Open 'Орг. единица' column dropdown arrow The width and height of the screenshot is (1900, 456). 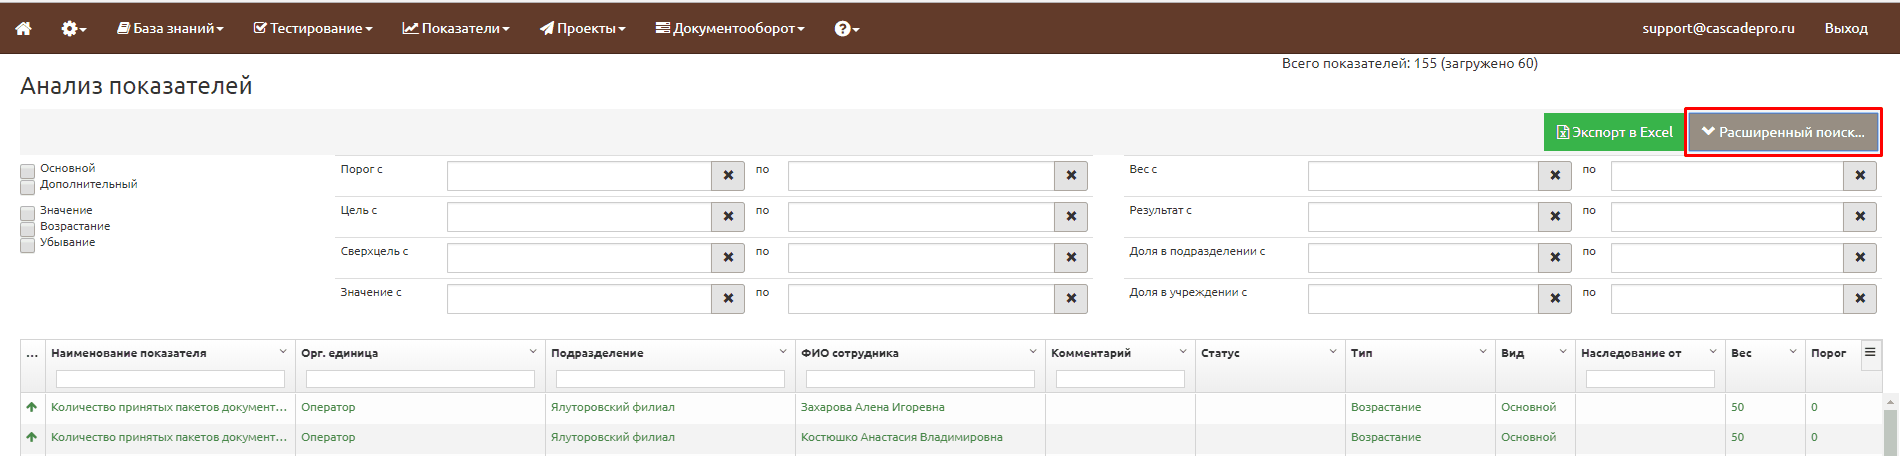[x=533, y=352]
